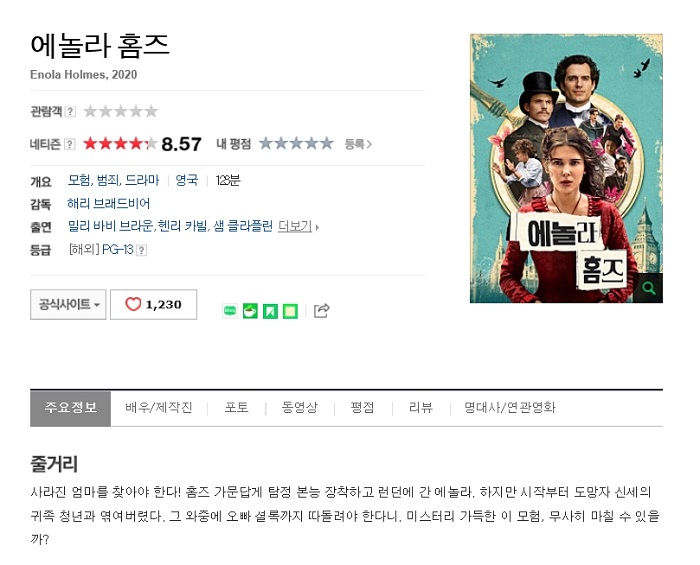Share to Naver Cafe coffee-cup icon
This screenshot has height=565, width=700.
tap(250, 311)
